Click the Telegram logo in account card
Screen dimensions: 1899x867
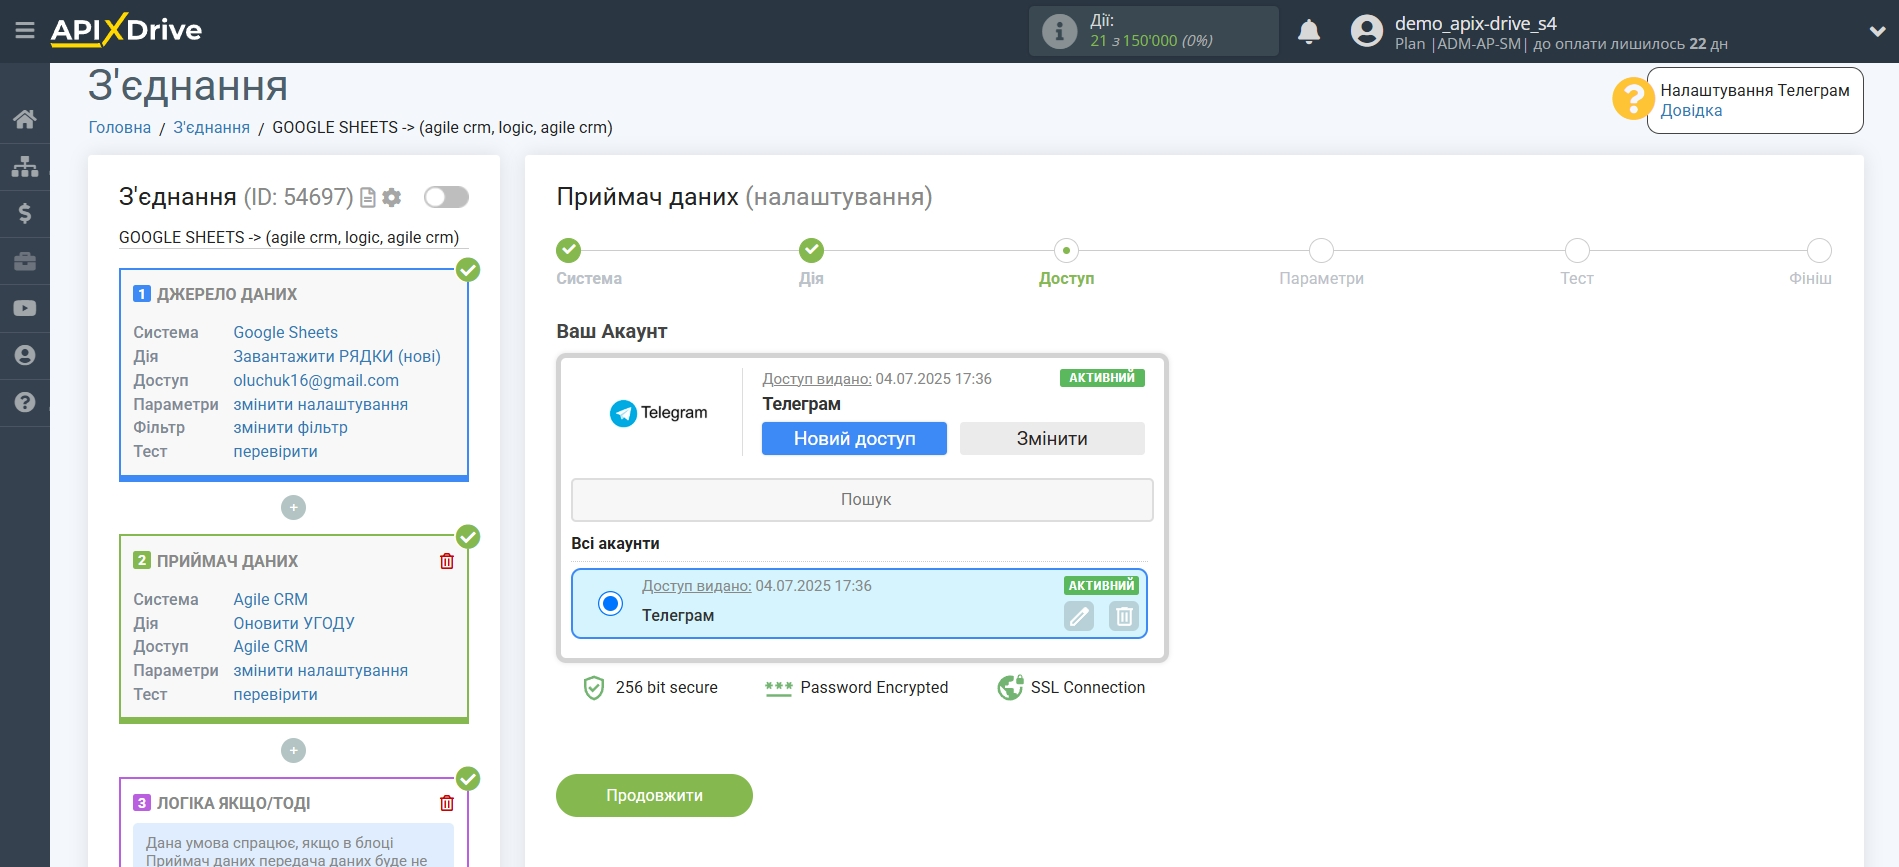[658, 413]
